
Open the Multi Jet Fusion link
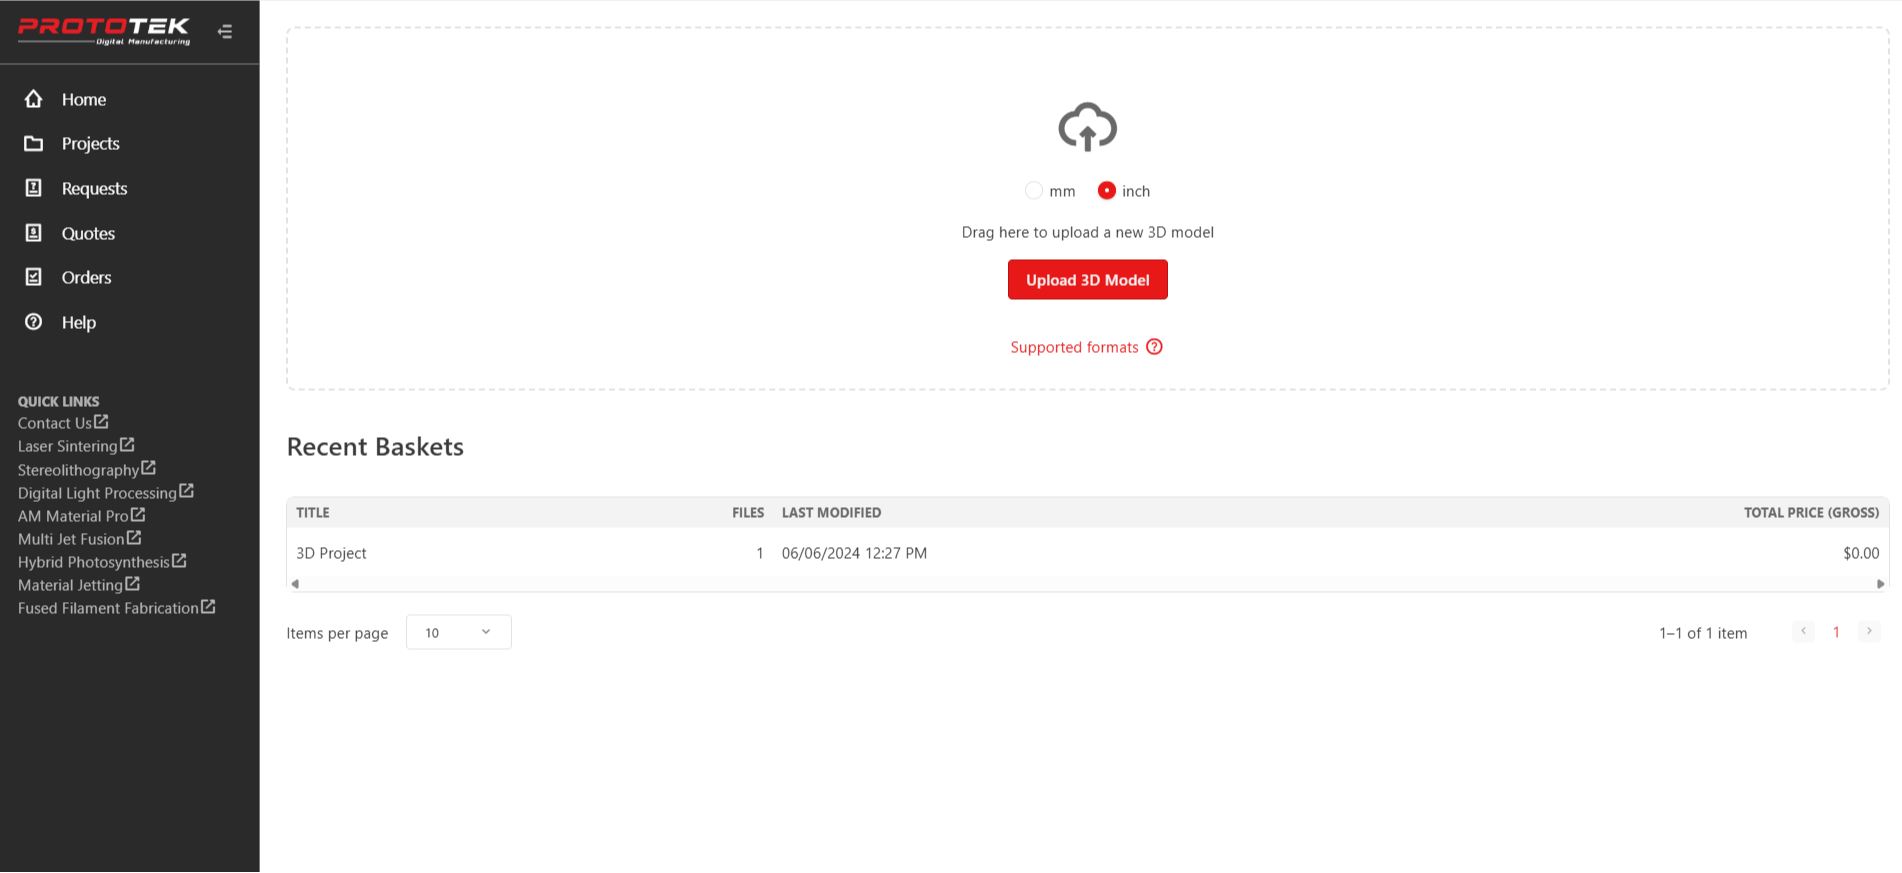click(x=71, y=539)
